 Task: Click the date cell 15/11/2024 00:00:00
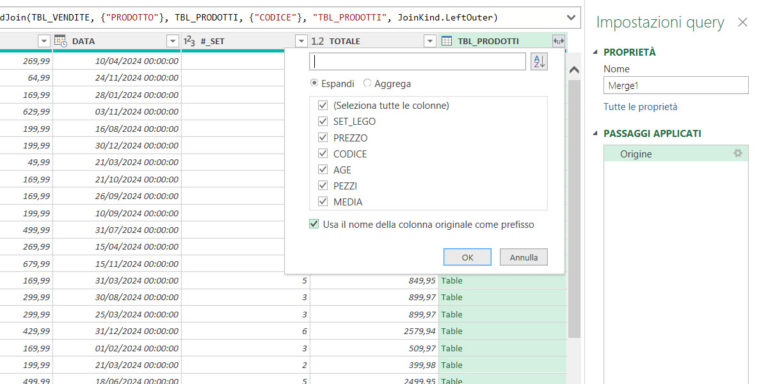click(117, 264)
